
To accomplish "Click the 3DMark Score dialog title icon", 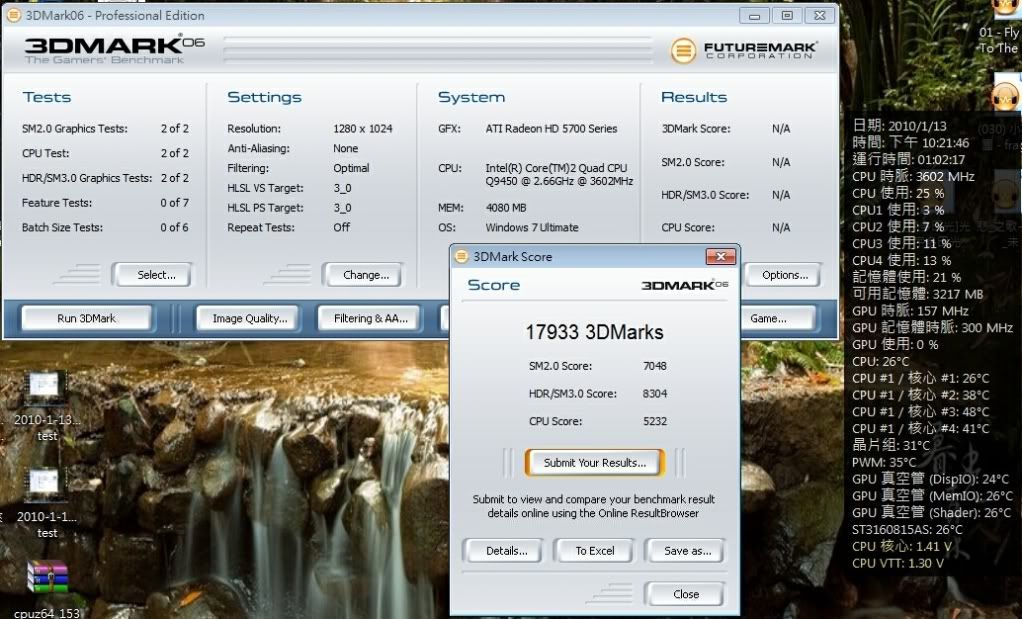I will (x=461, y=257).
